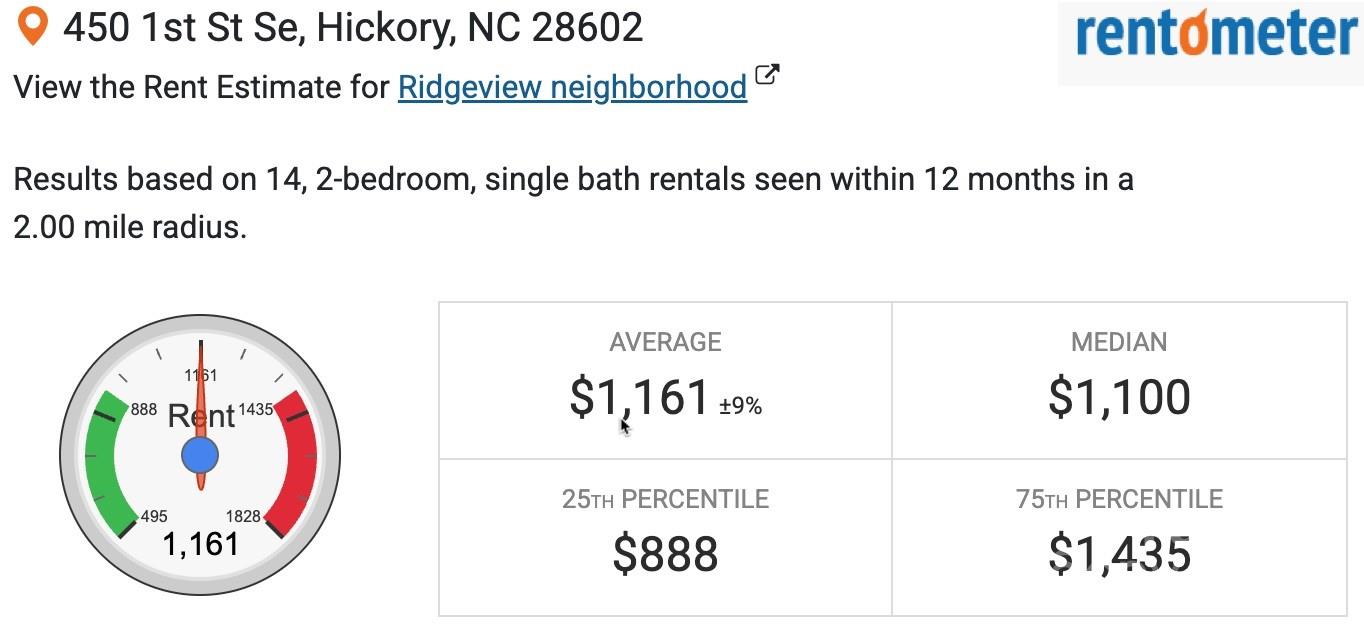Click the green low-rent arc on gauge
Image resolution: width=1364 pixels, height=634 pixels.
[109, 464]
